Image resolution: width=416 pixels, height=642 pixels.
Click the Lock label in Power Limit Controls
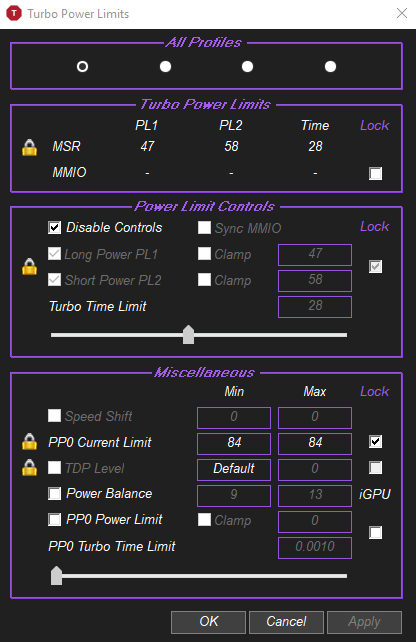[x=374, y=226]
